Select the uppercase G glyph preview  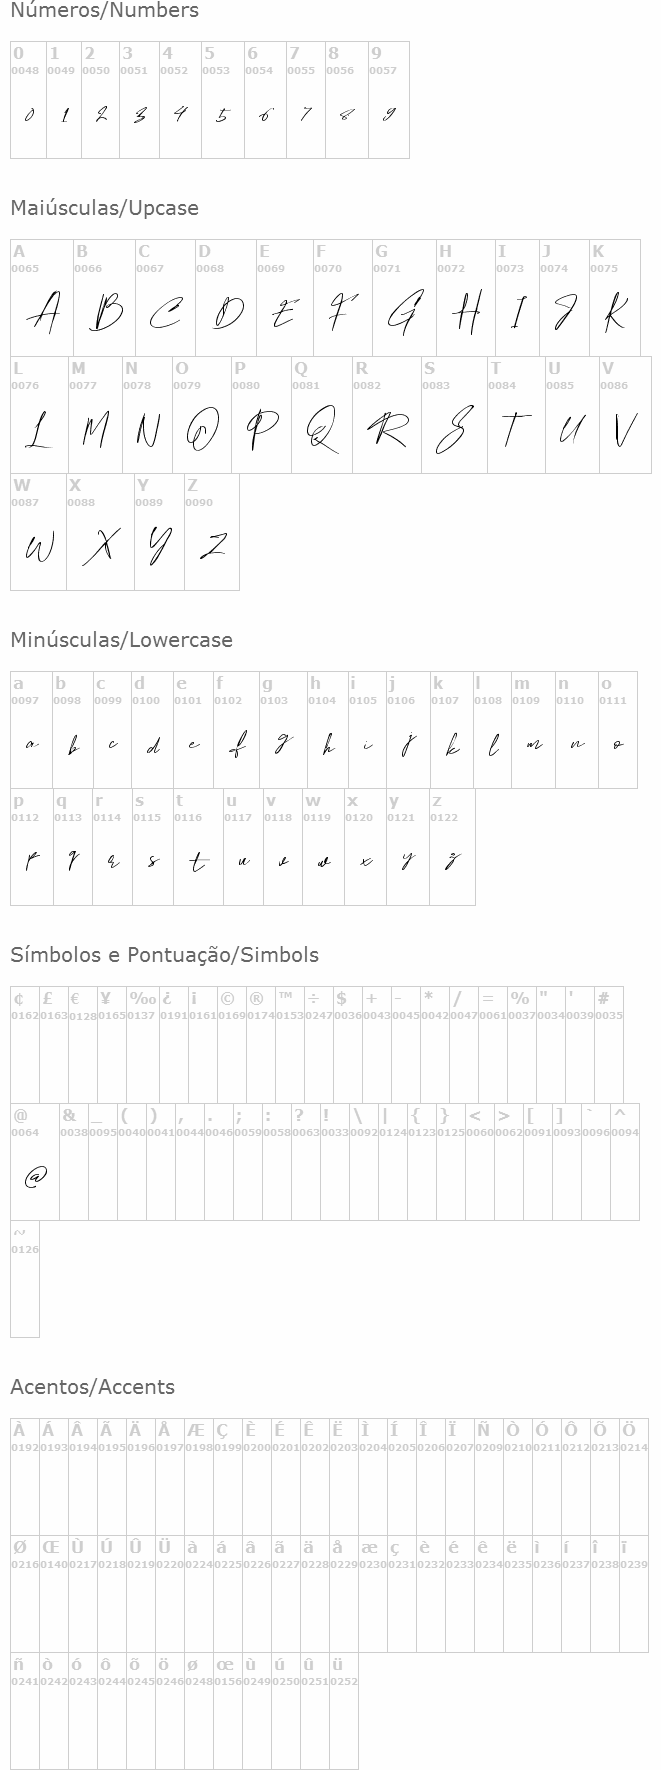point(403,314)
